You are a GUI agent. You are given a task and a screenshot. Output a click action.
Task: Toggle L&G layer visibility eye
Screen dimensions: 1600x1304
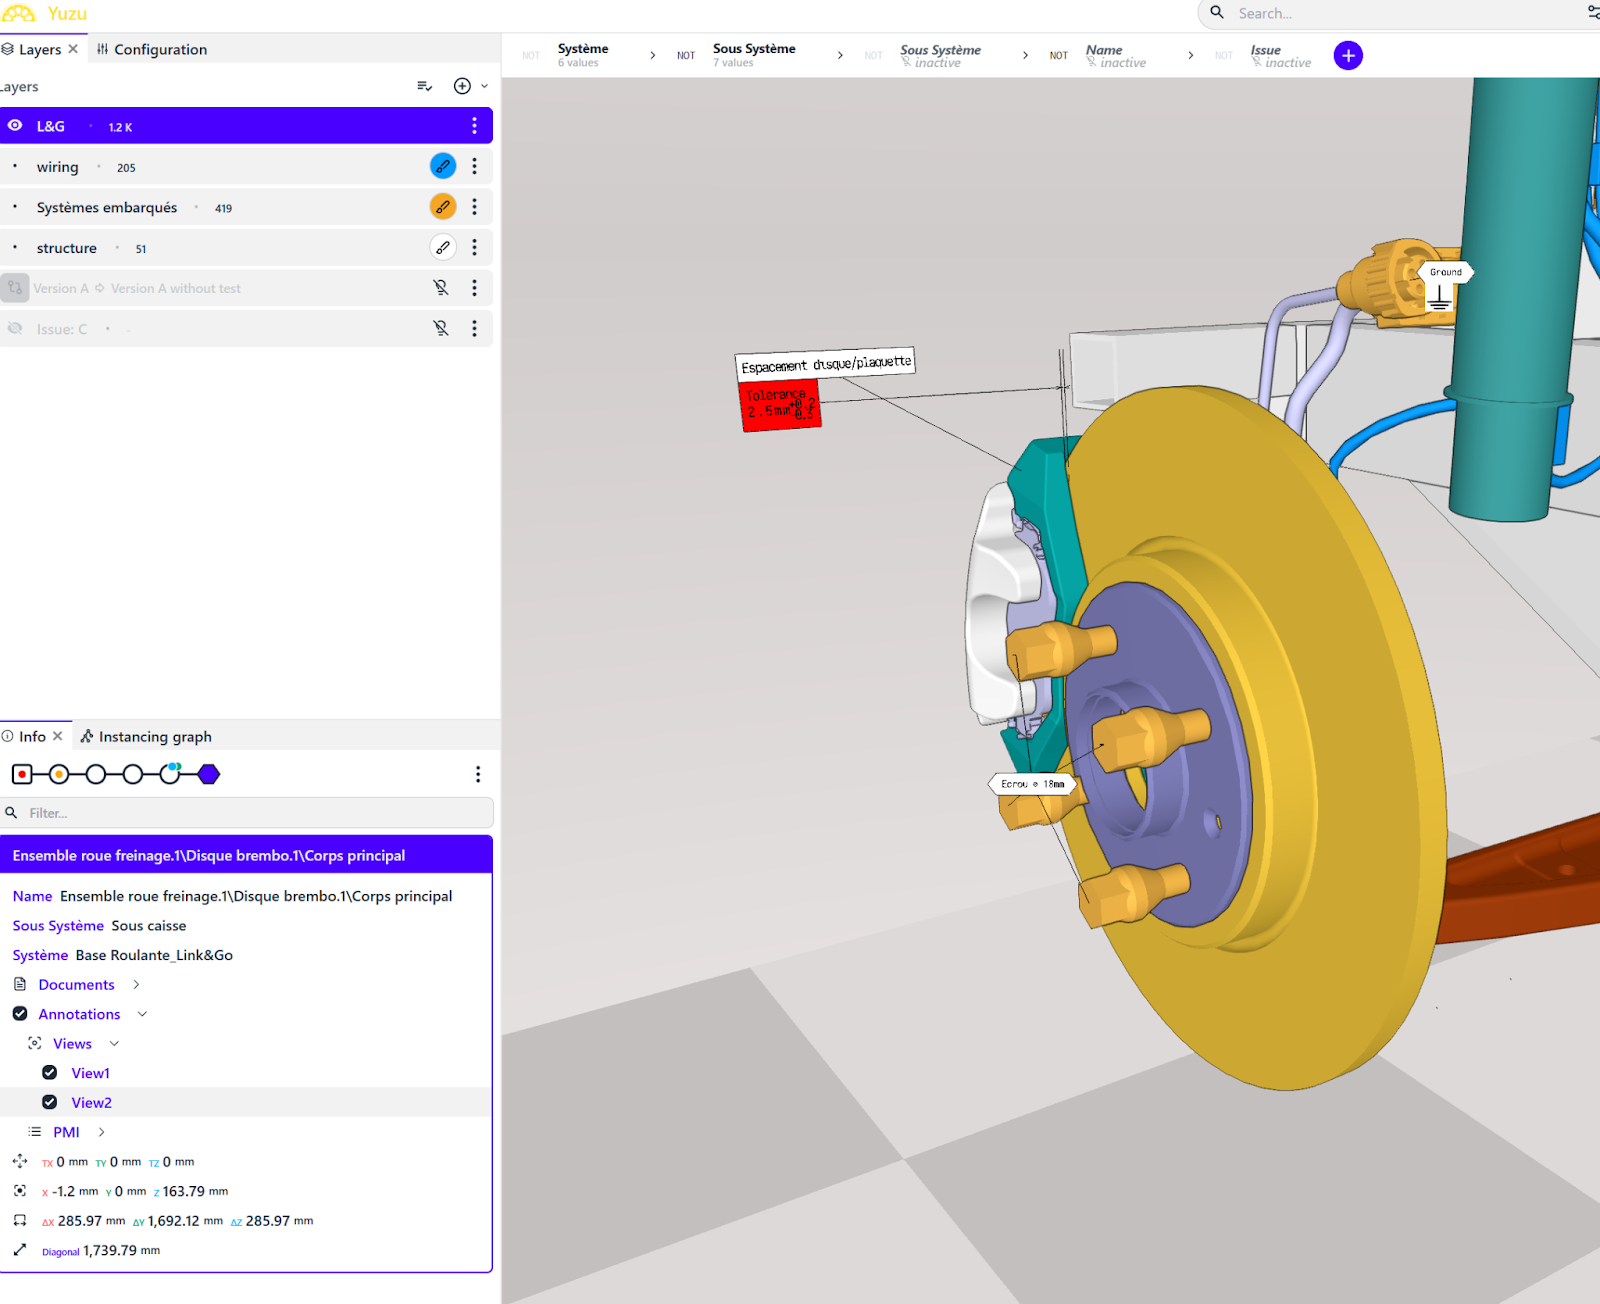15,126
